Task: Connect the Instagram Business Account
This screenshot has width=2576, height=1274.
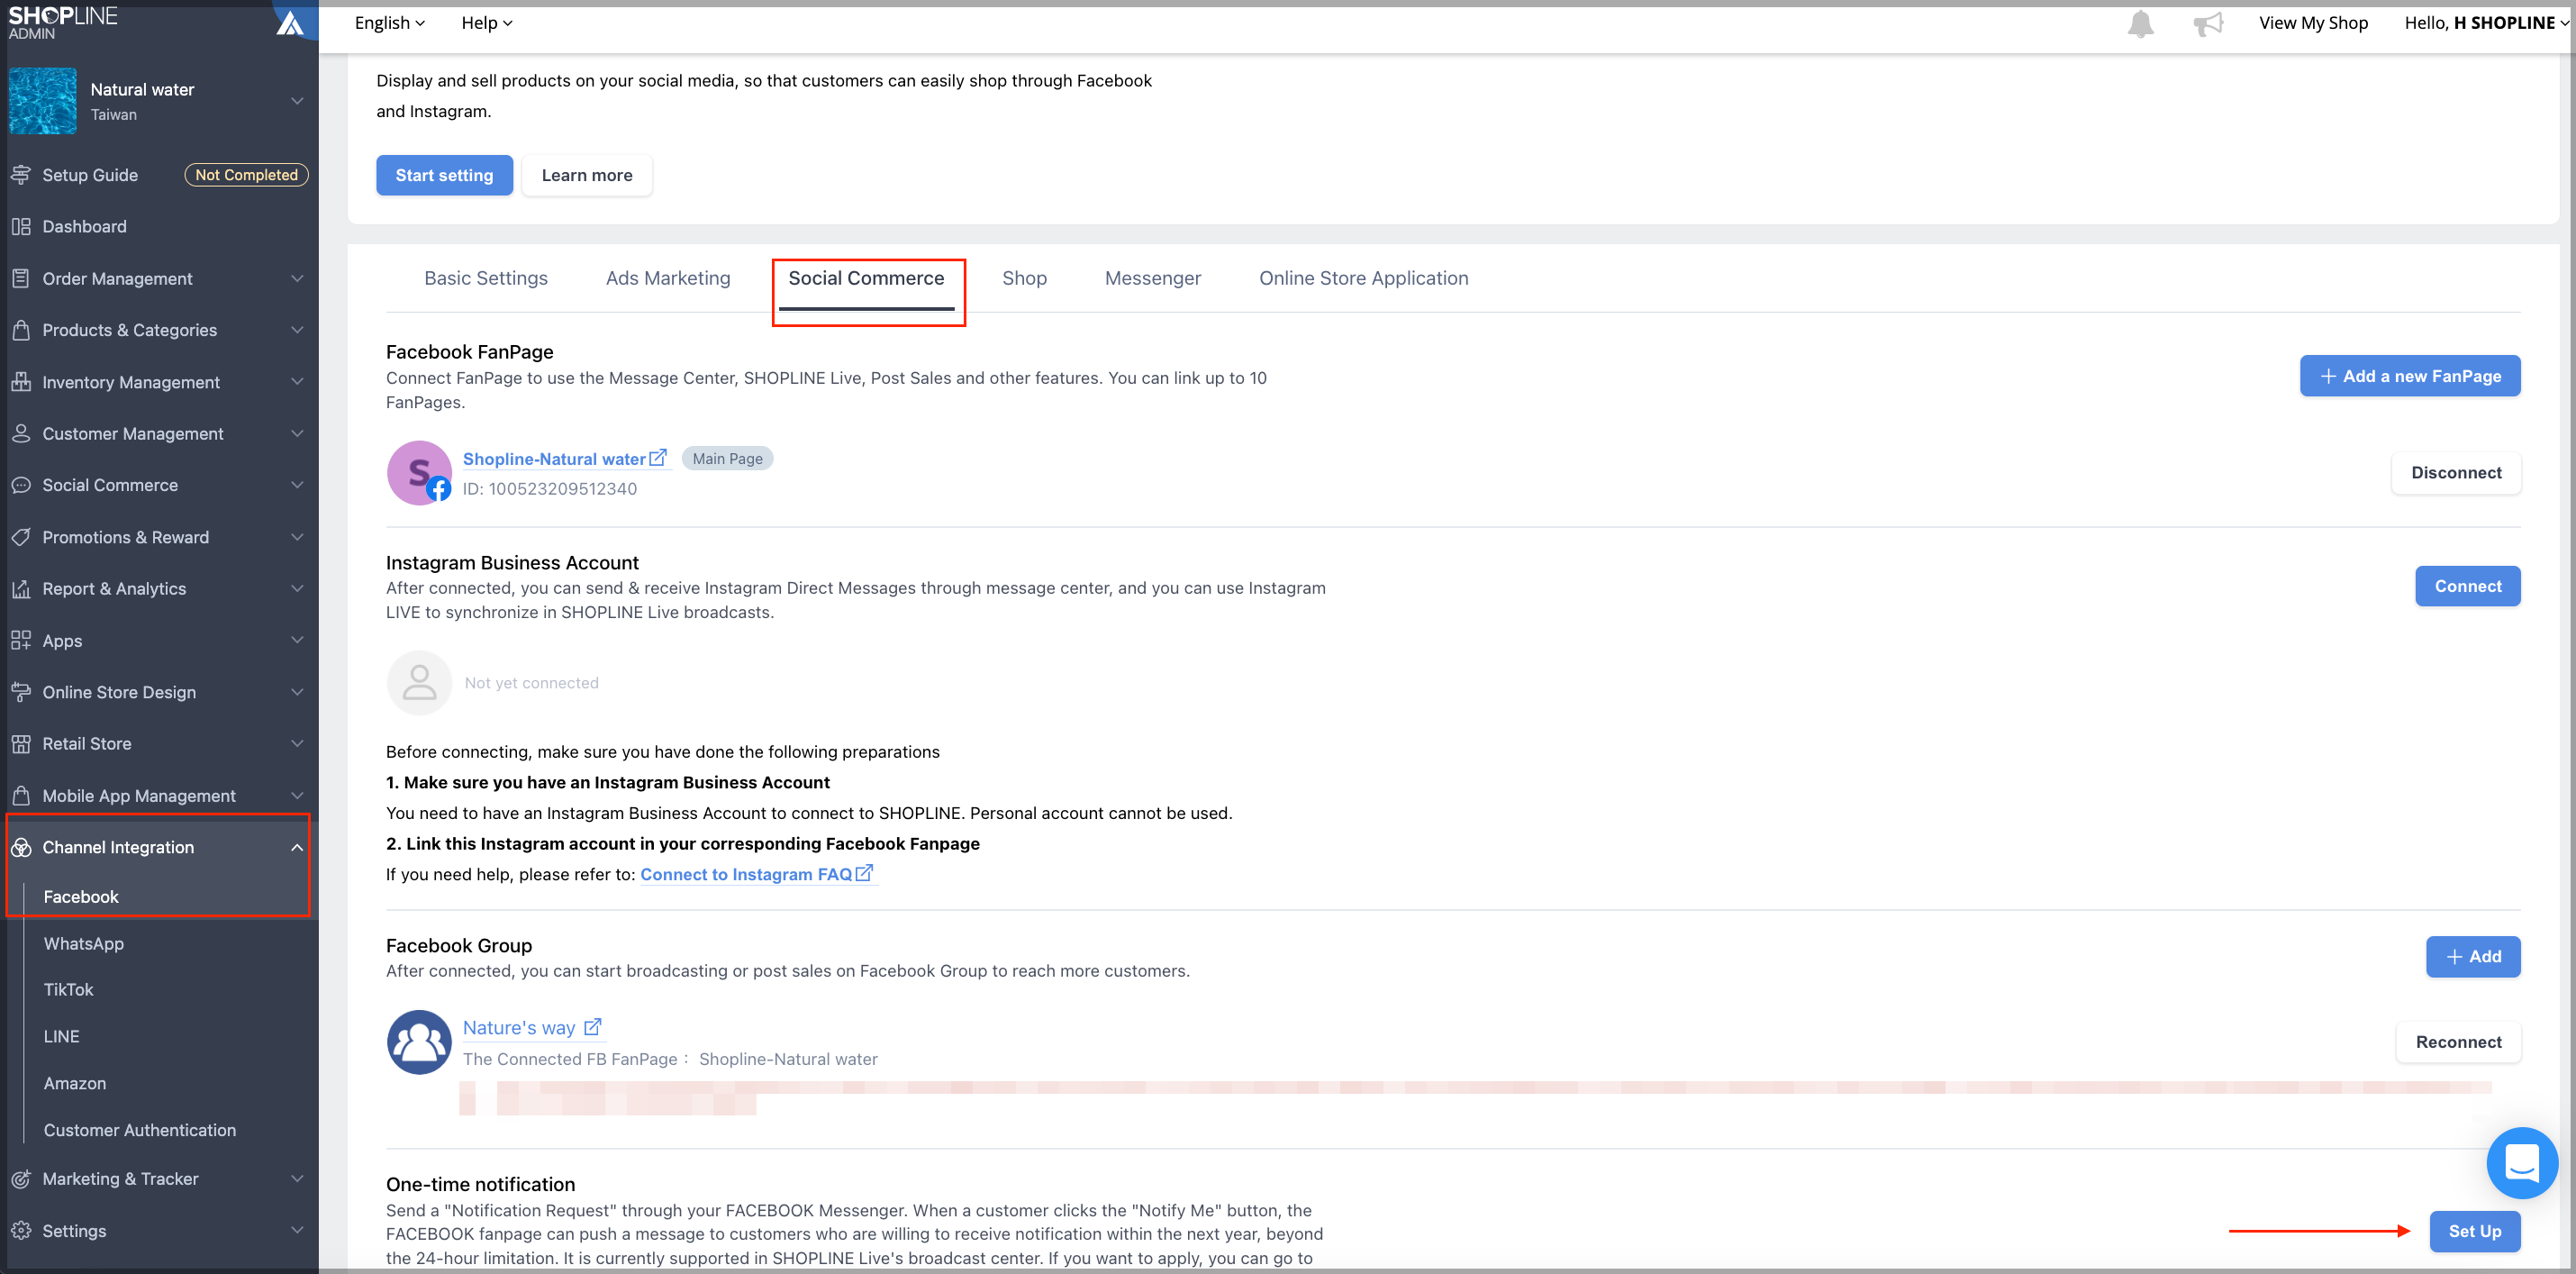Action: [2467, 586]
